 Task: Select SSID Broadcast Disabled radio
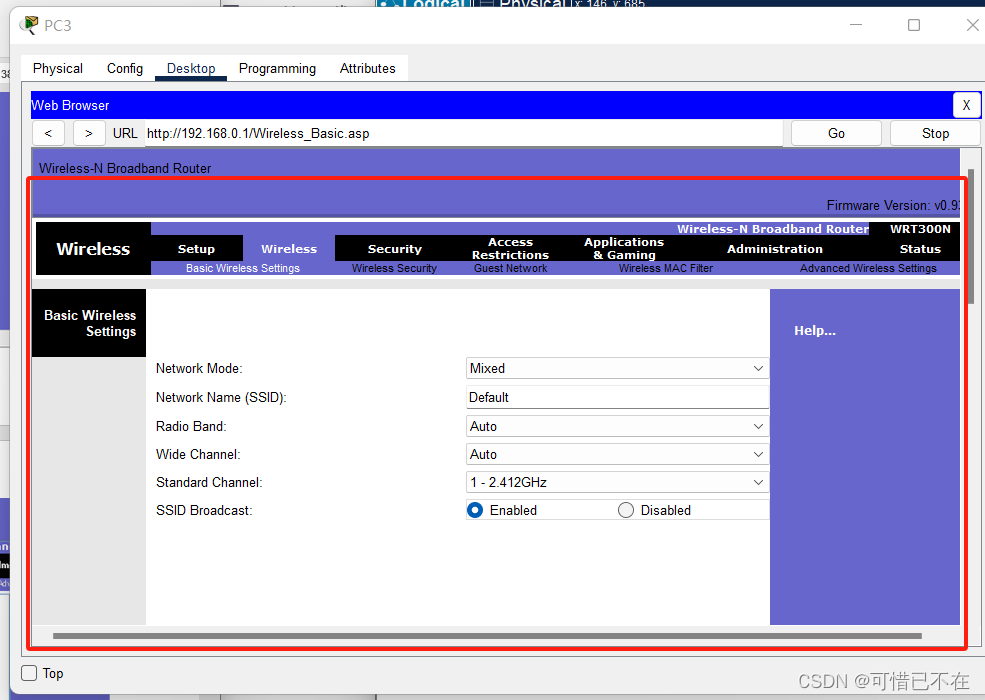tap(626, 510)
